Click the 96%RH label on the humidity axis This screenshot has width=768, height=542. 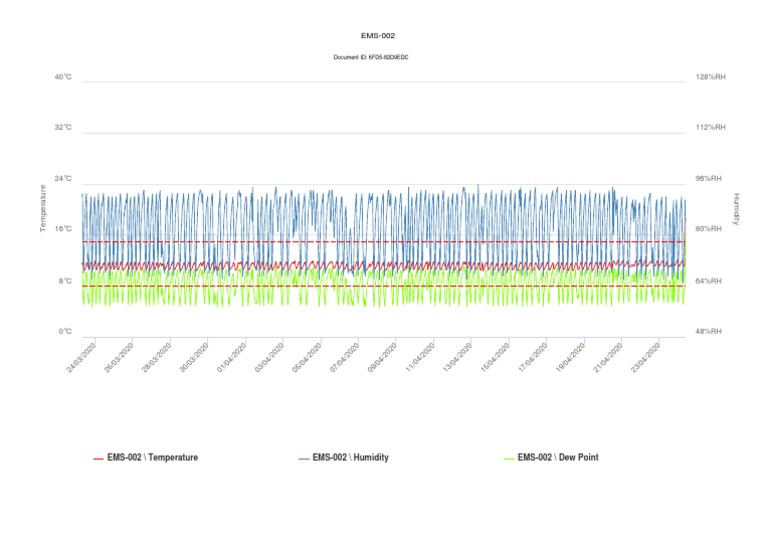tap(709, 179)
